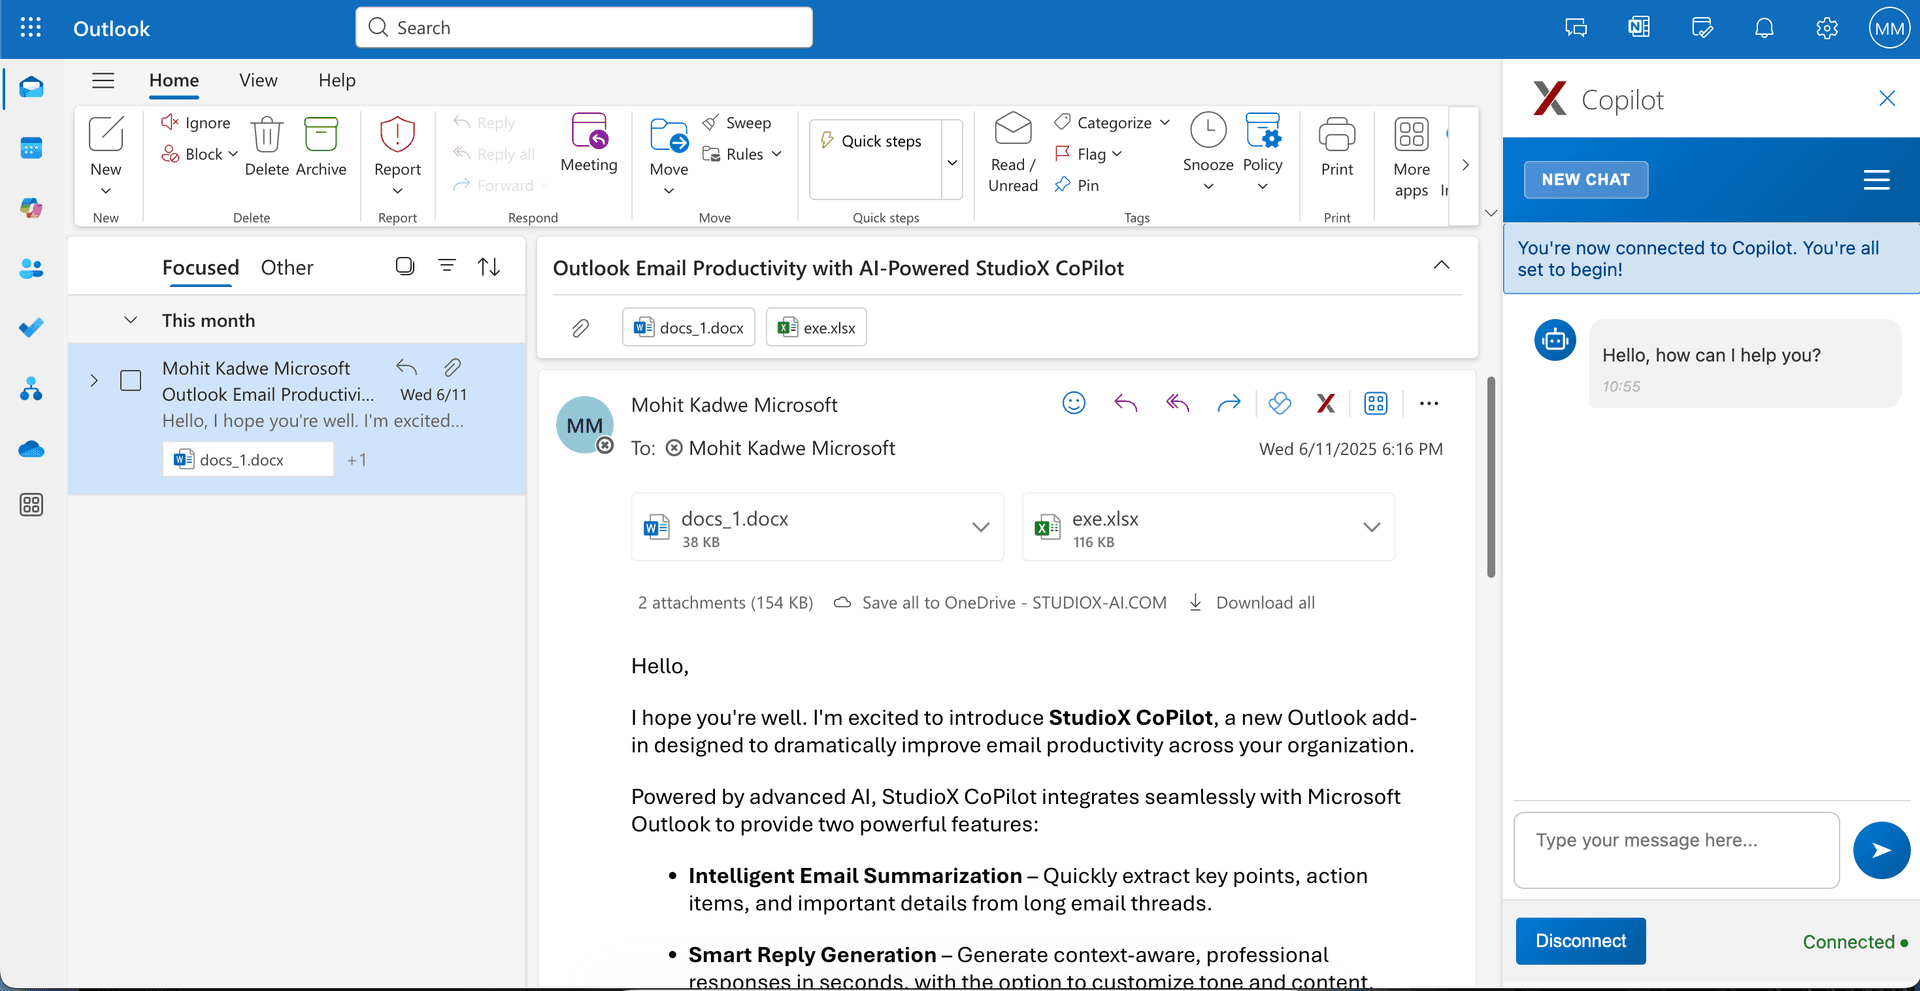The image size is (1920, 991).
Task: Open the Categorize dropdown
Action: [x=1113, y=122]
